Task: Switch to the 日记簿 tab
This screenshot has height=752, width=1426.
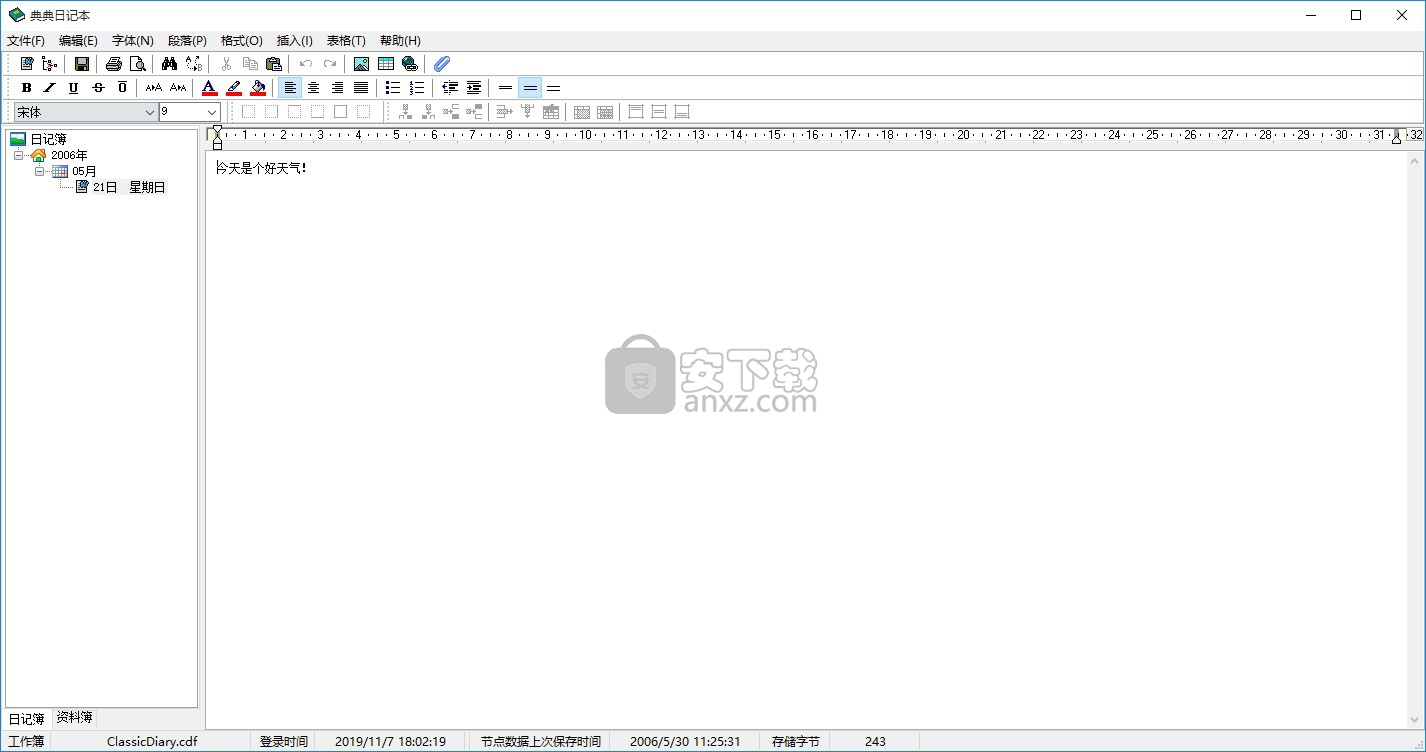Action: (x=27, y=718)
